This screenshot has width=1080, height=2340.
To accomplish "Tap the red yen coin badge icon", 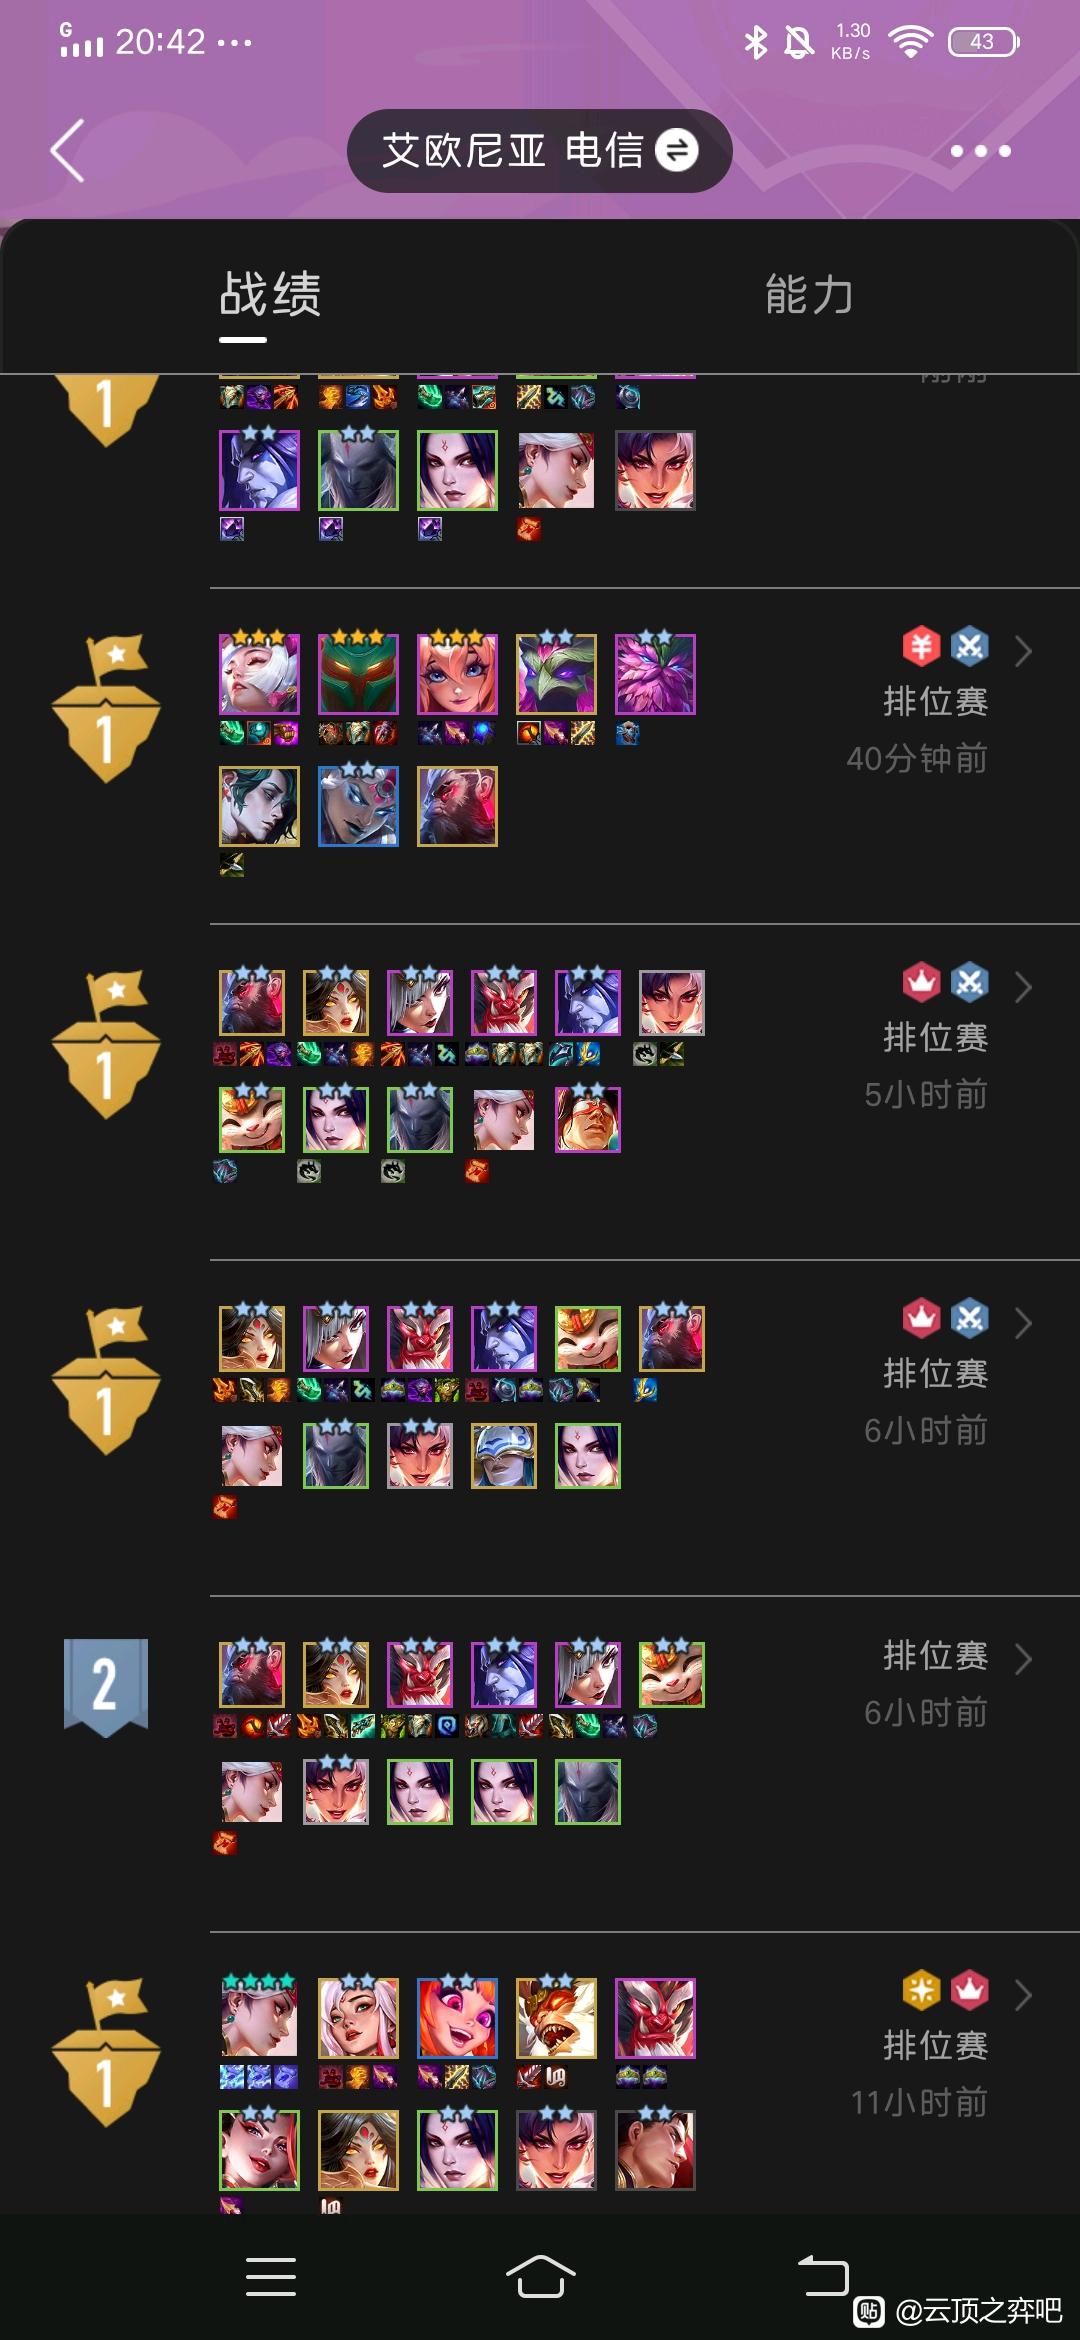I will point(921,647).
